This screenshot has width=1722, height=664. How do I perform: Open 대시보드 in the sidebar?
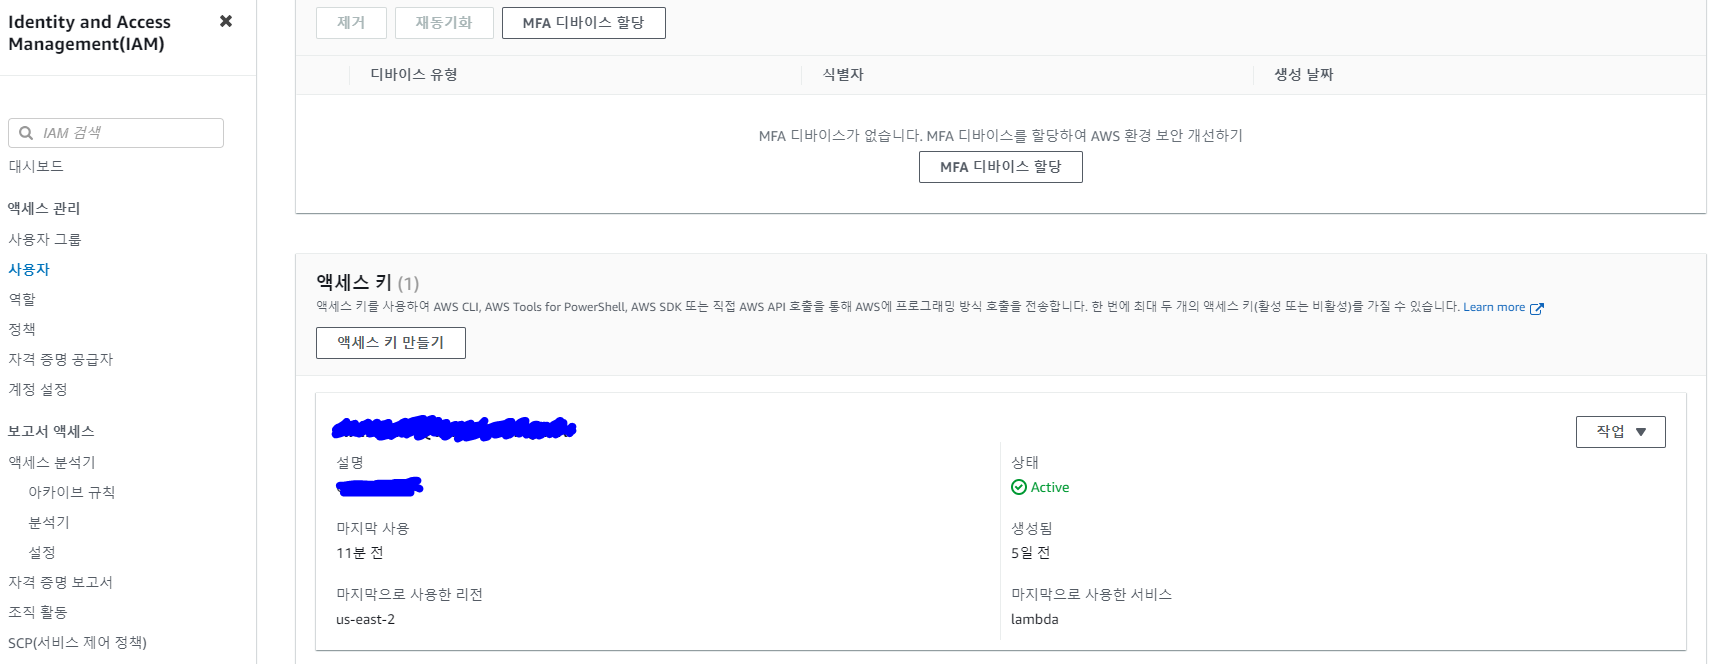click(x=36, y=166)
